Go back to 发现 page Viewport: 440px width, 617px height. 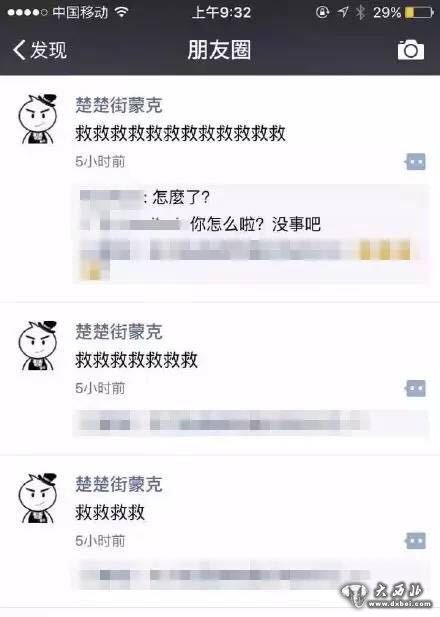[x=40, y=50]
